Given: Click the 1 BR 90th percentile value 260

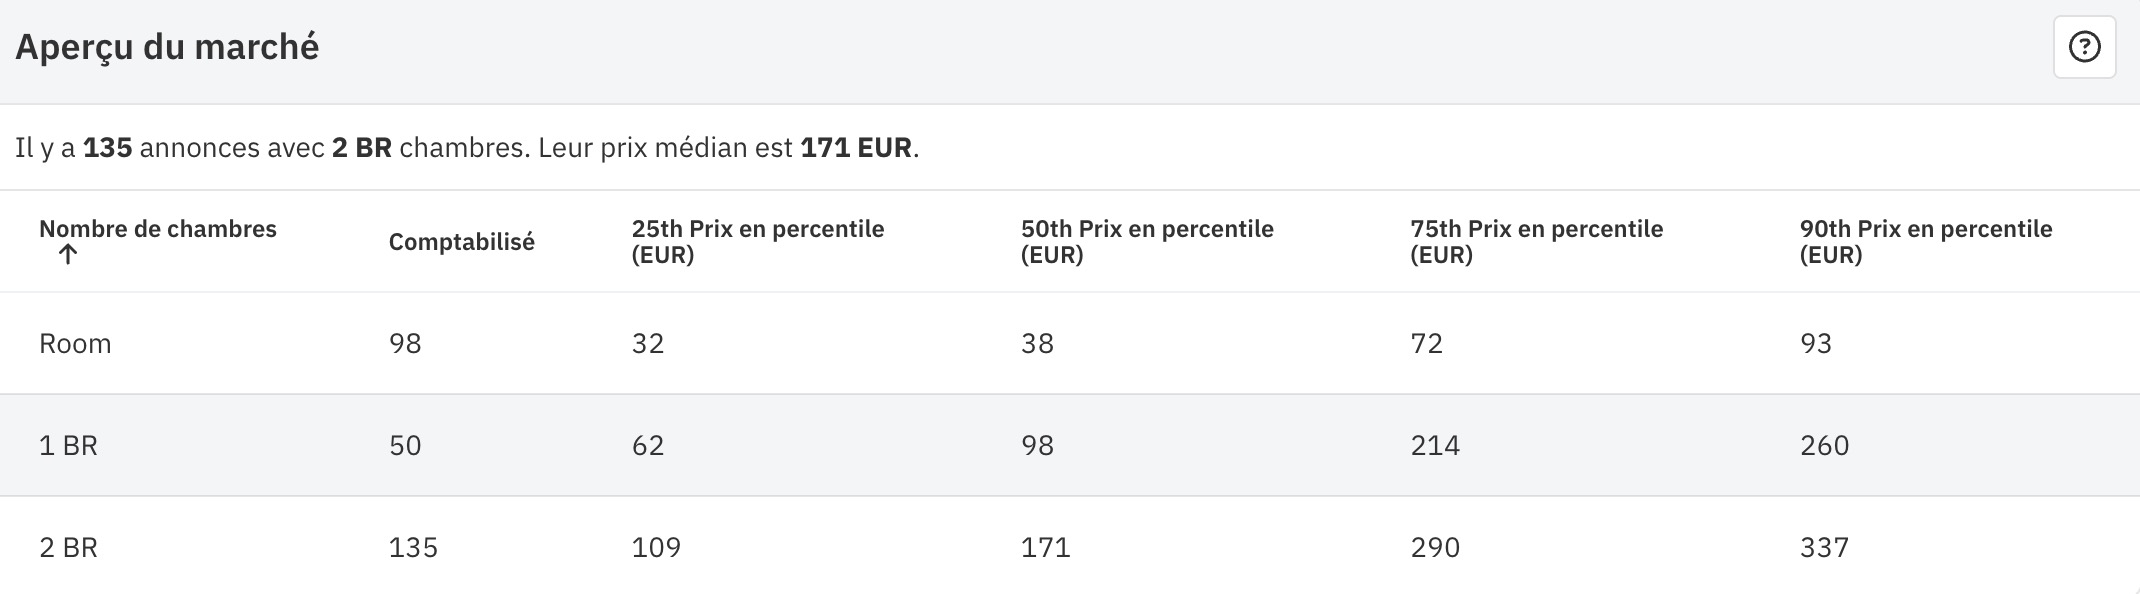Looking at the screenshot, I should [1824, 446].
